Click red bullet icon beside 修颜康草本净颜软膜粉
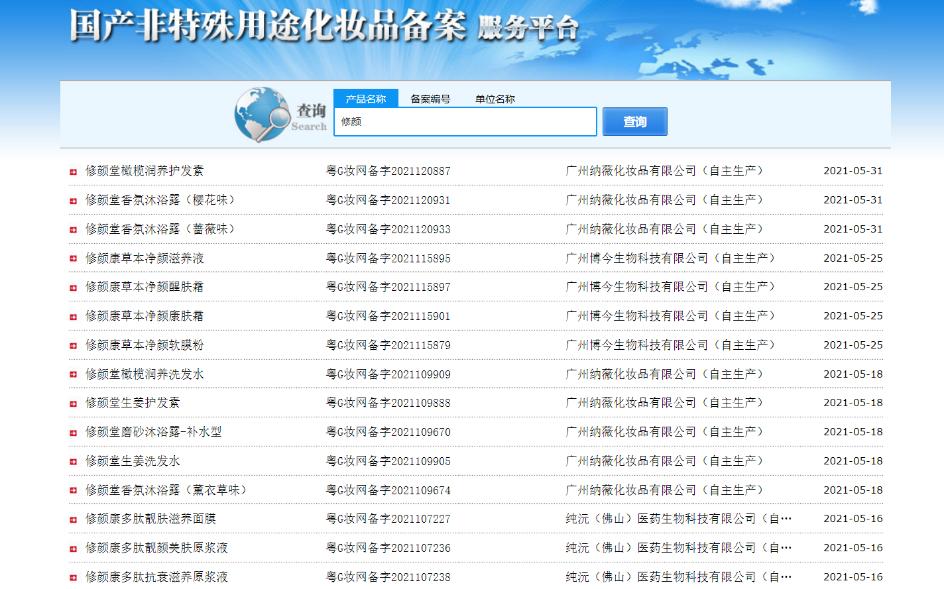The height and width of the screenshot is (589, 944). pos(73,345)
